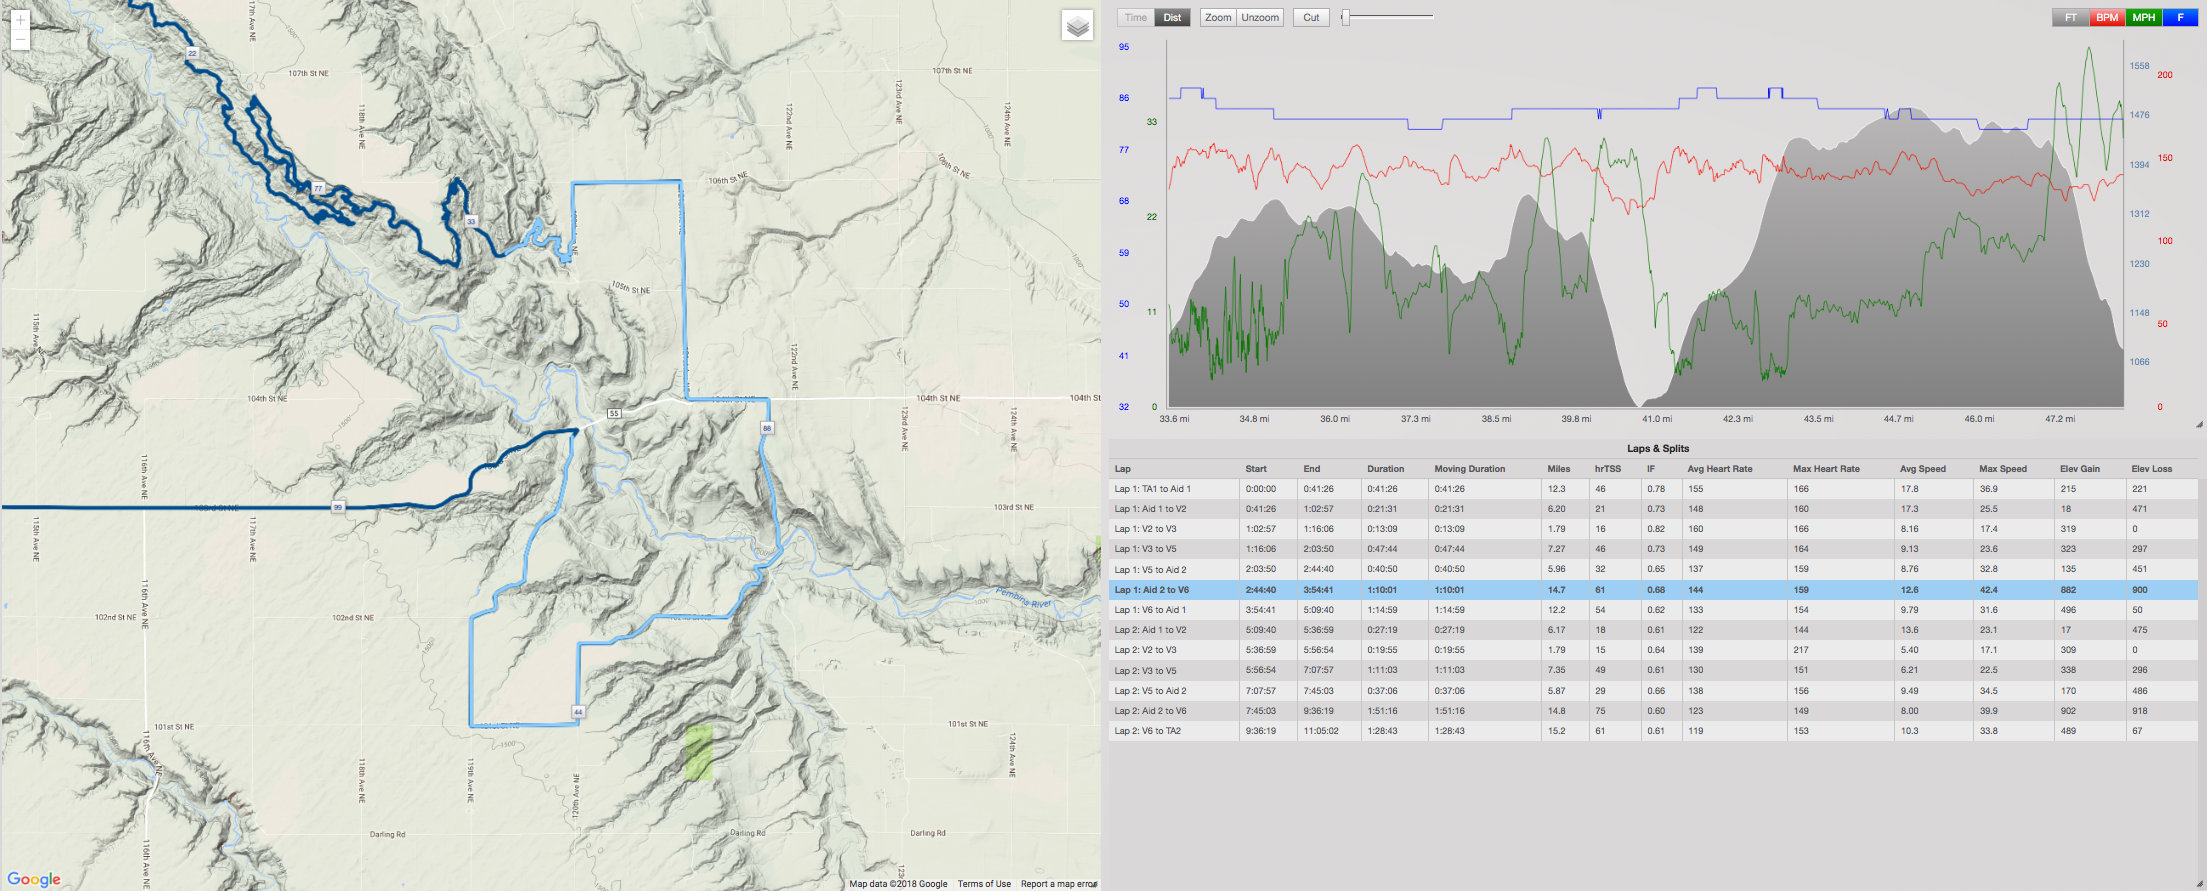Click mile marker 22 on the map

[x=192, y=52]
